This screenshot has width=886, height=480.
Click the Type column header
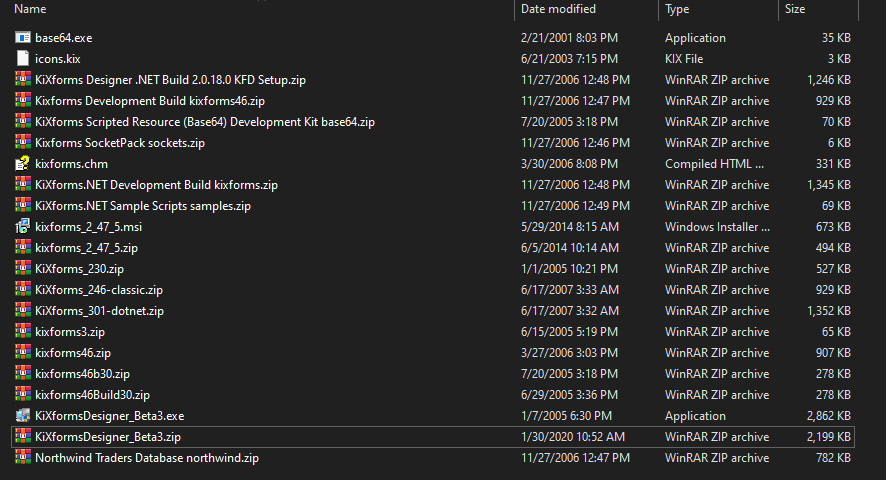677,9
